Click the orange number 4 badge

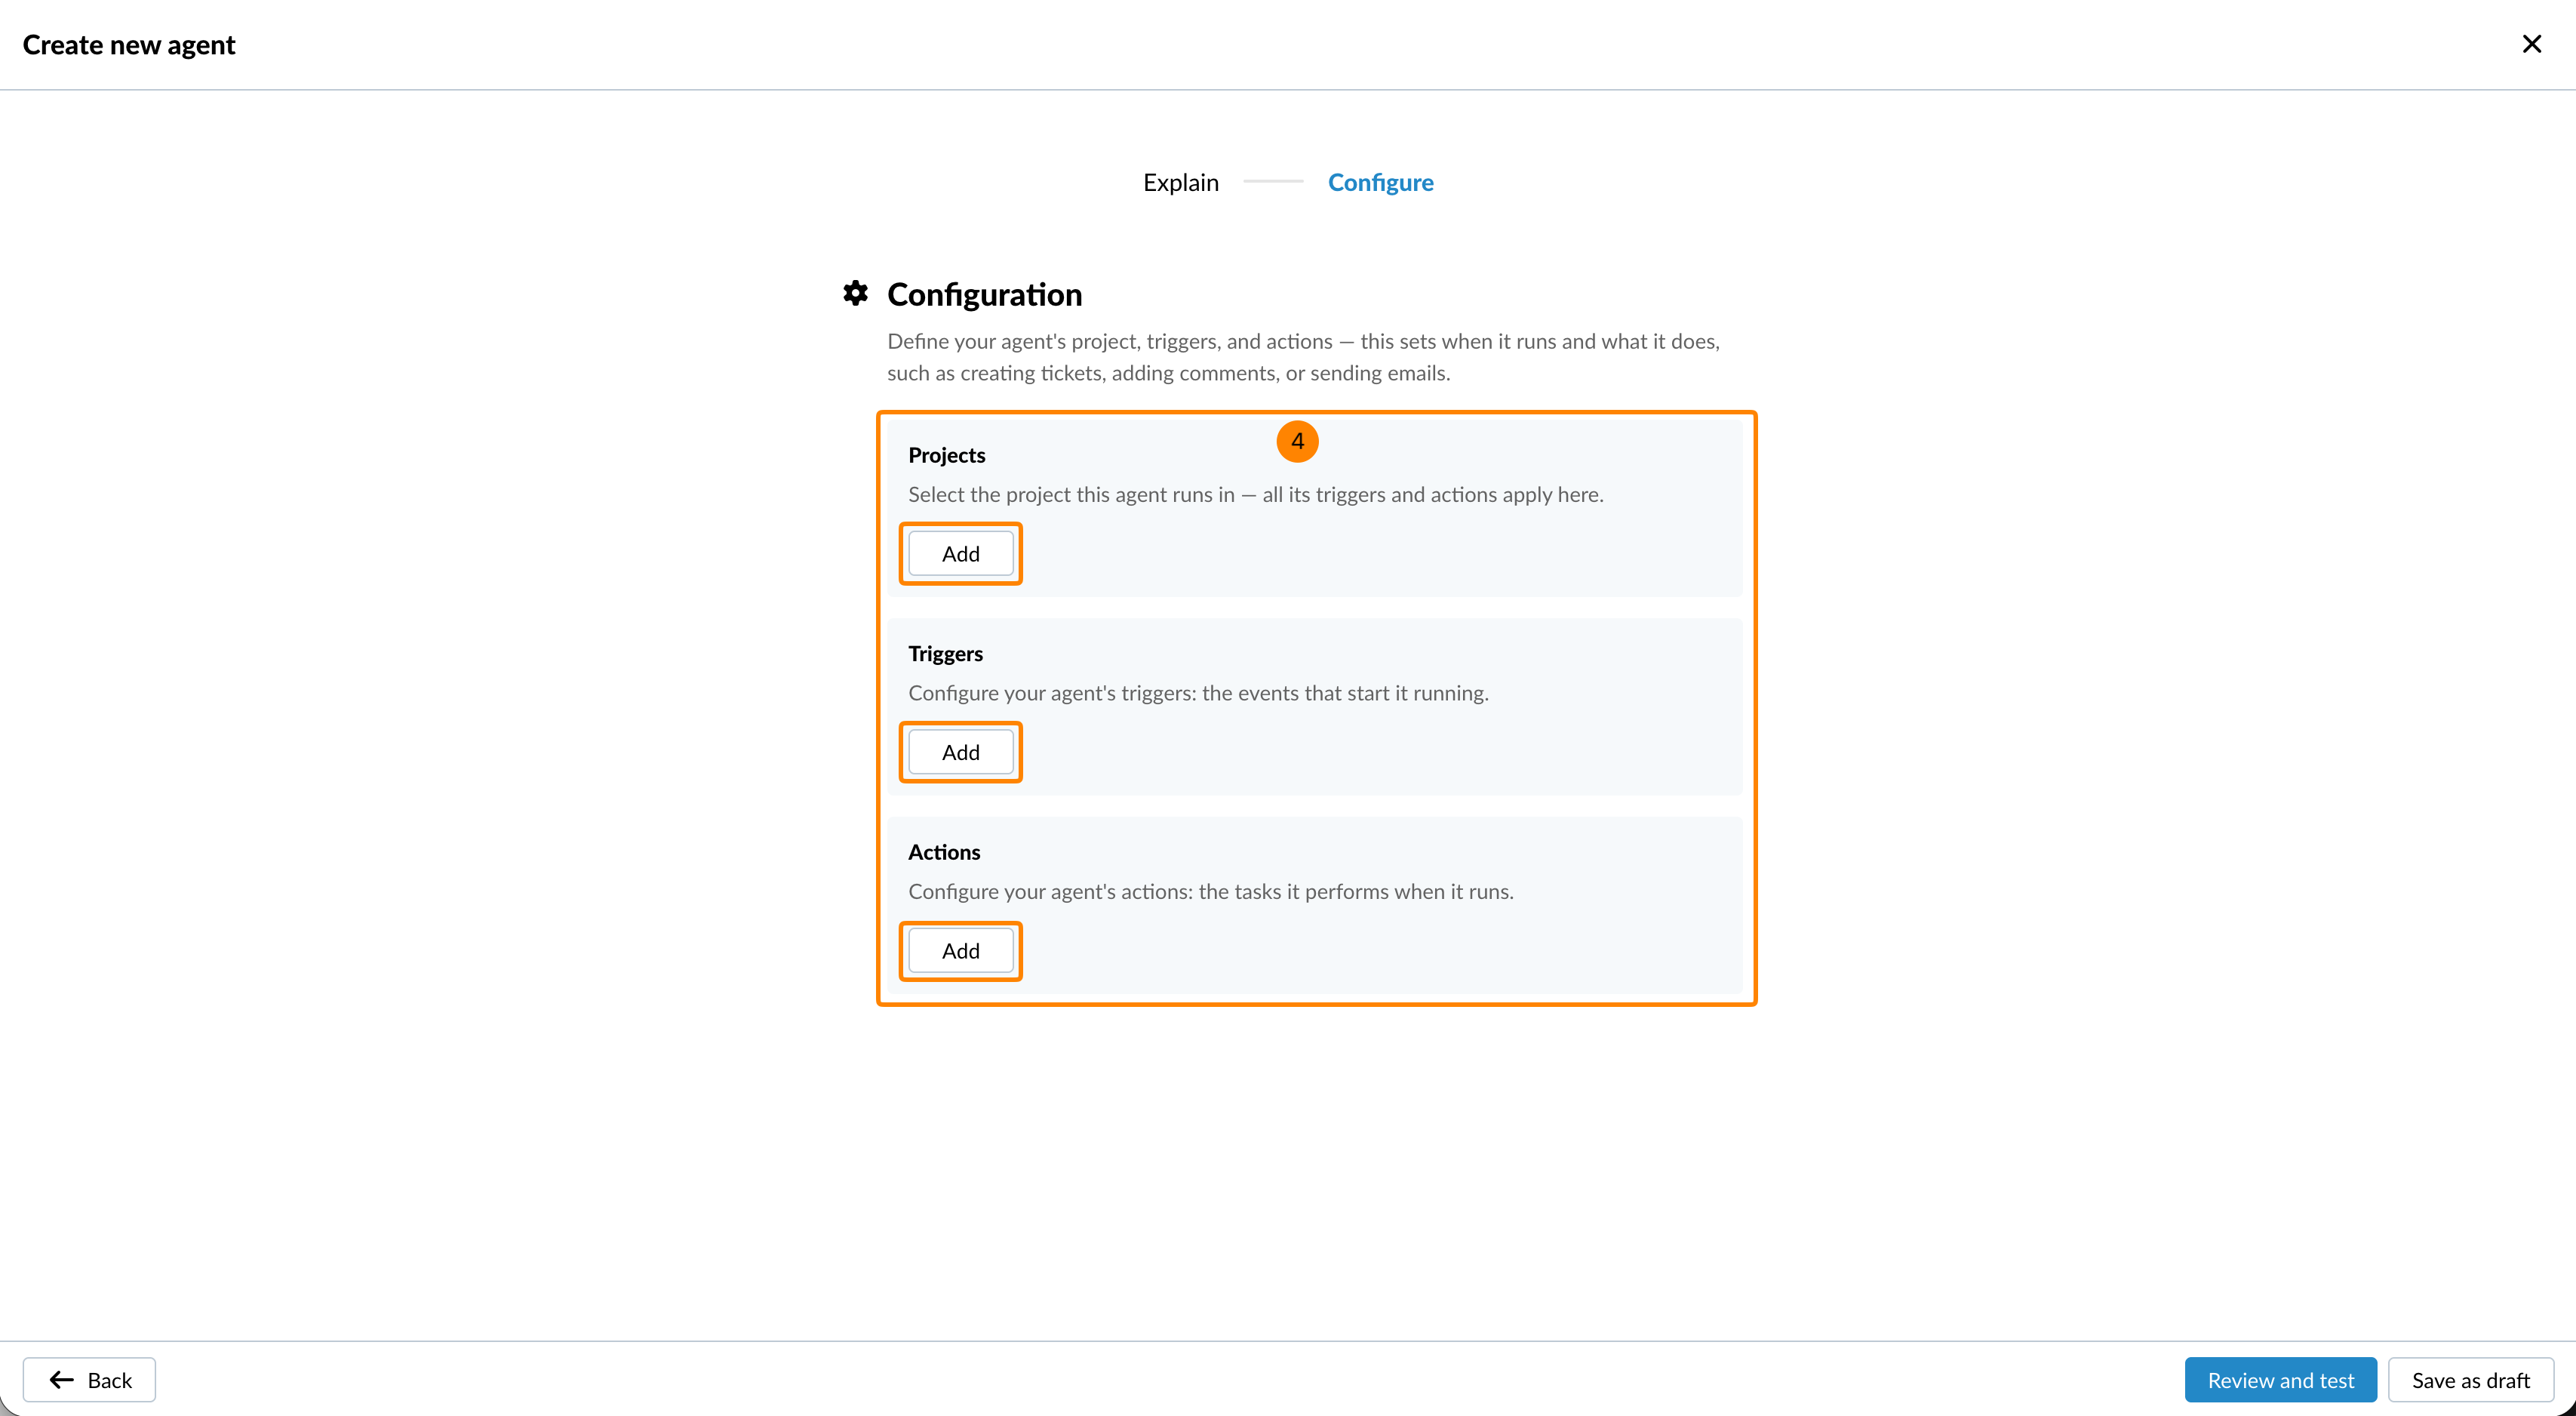pos(1297,441)
